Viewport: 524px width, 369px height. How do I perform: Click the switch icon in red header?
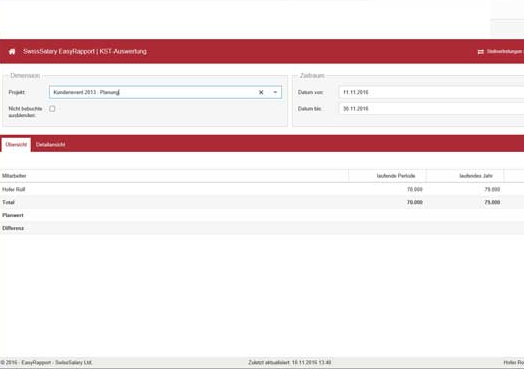tap(481, 52)
